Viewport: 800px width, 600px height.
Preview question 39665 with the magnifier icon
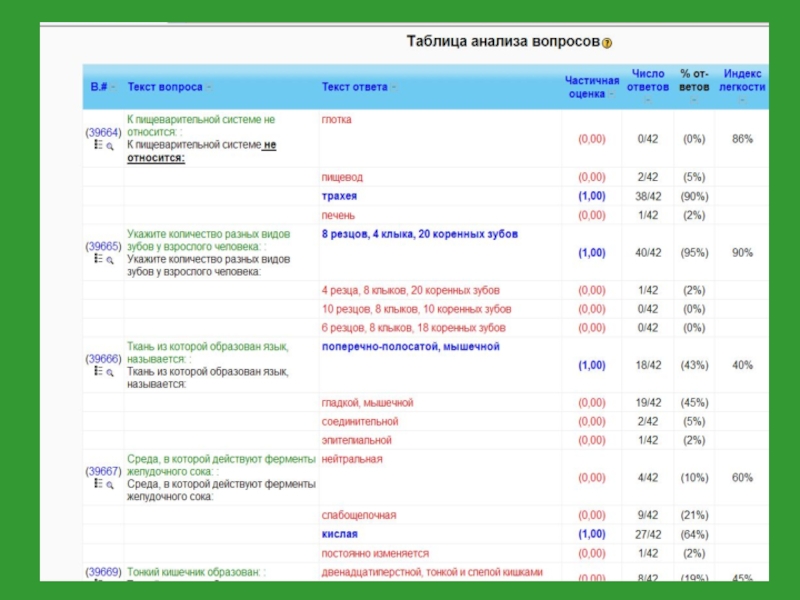(110, 260)
